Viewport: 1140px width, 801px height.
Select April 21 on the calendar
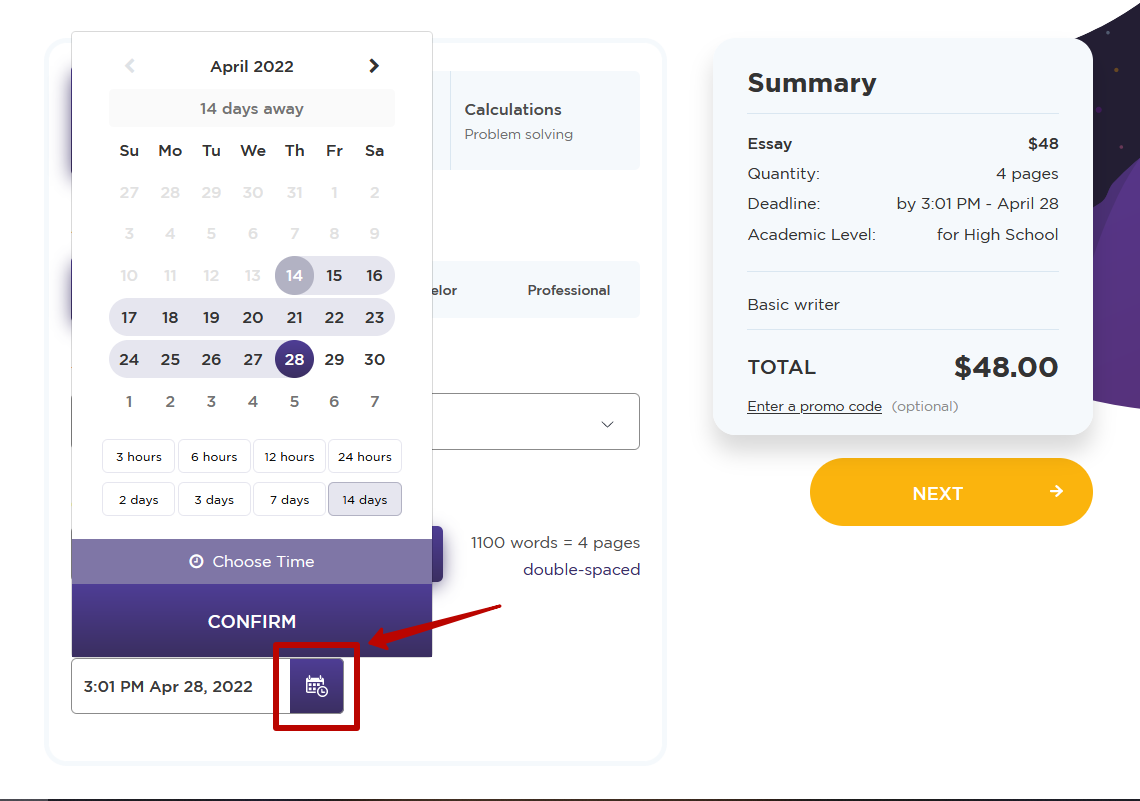[x=294, y=318]
